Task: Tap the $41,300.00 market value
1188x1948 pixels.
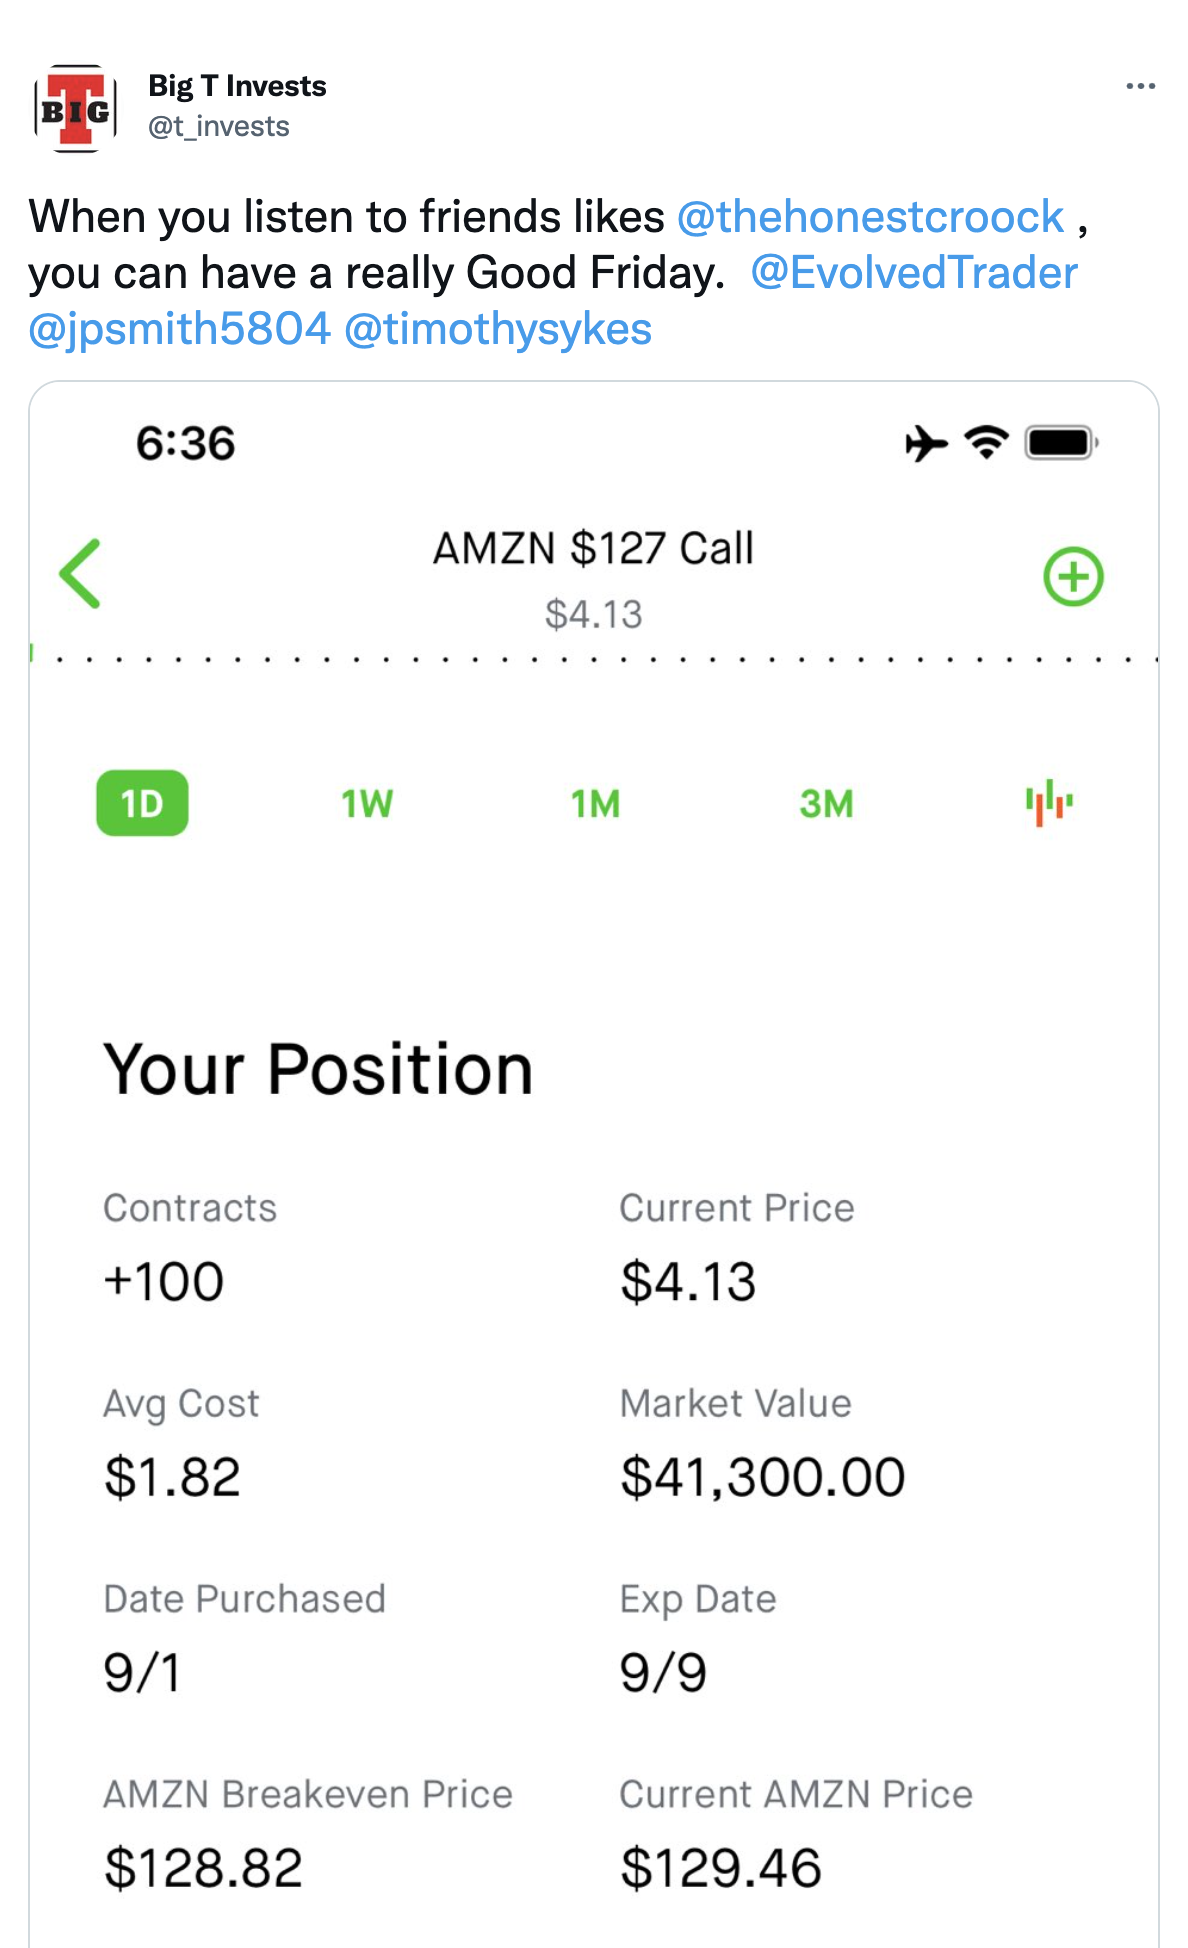Action: pos(762,1477)
